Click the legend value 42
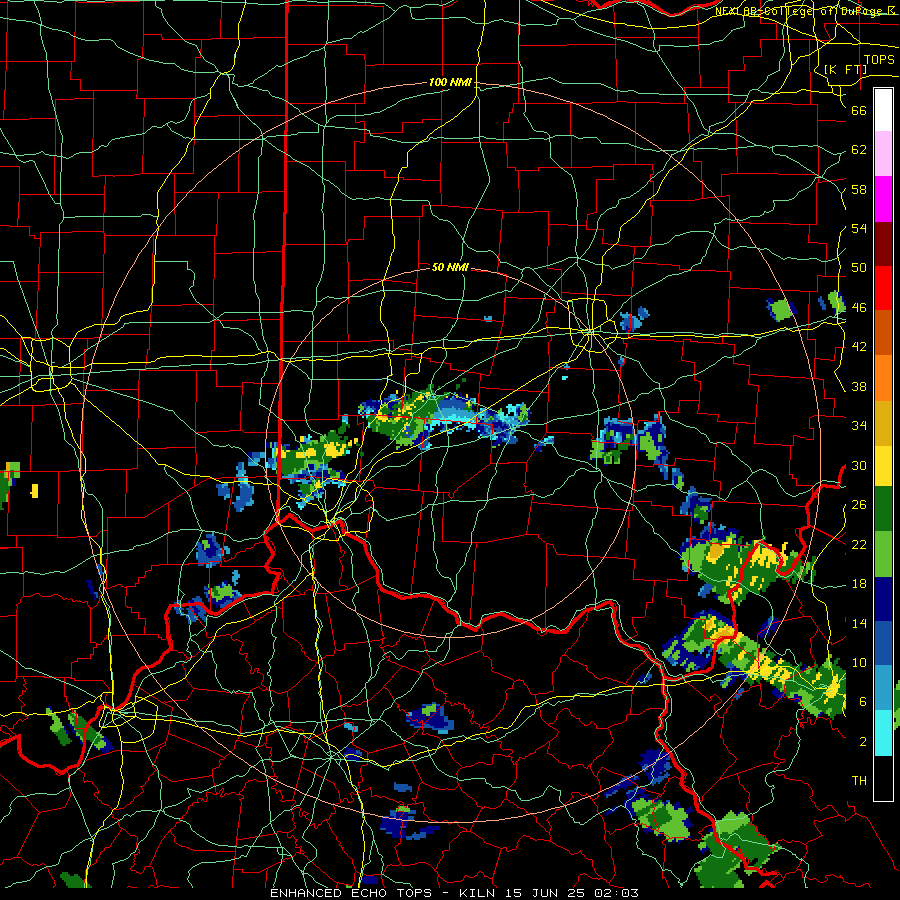The image size is (900, 900). [x=859, y=347]
